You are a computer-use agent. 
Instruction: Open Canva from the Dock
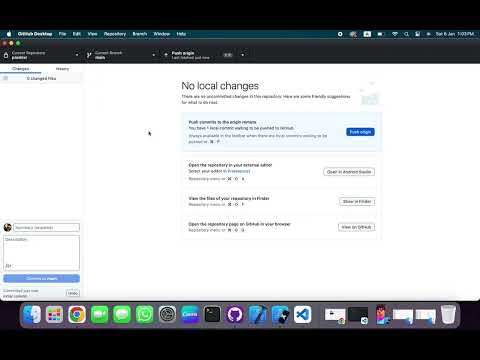190,314
